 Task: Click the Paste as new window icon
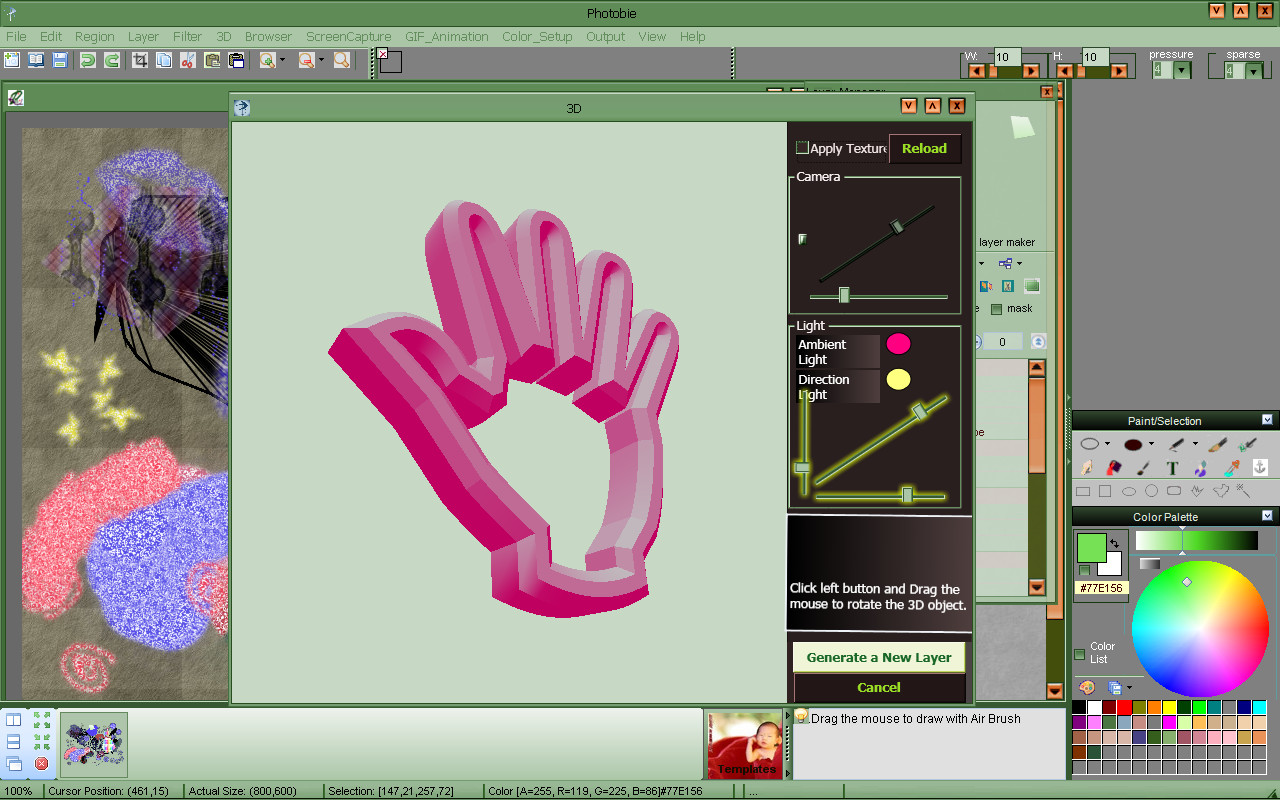click(x=236, y=60)
